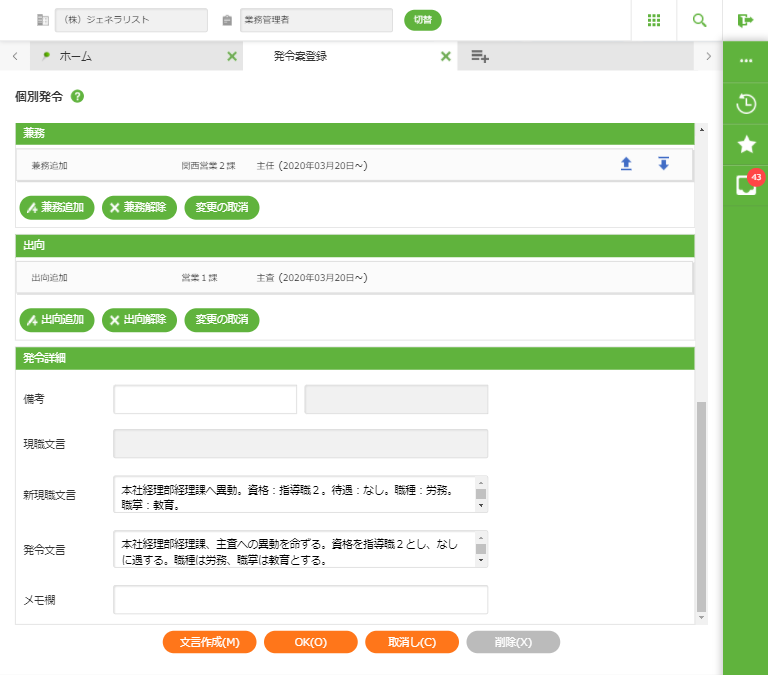Switch to the ホーム tab

(75, 57)
